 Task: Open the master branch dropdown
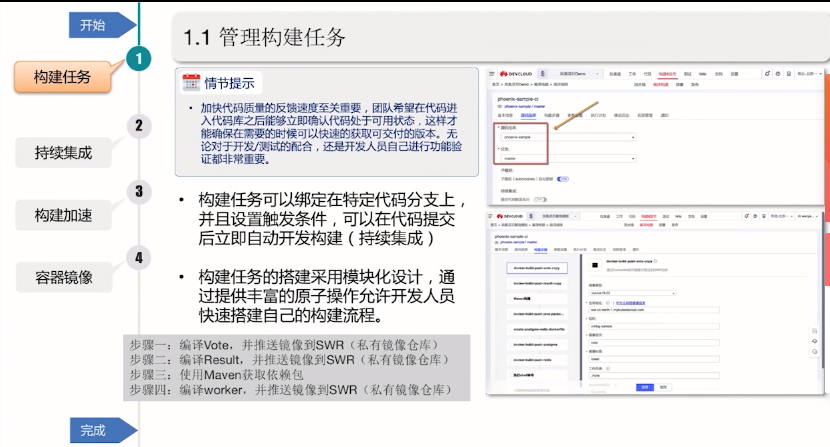[x=568, y=158]
